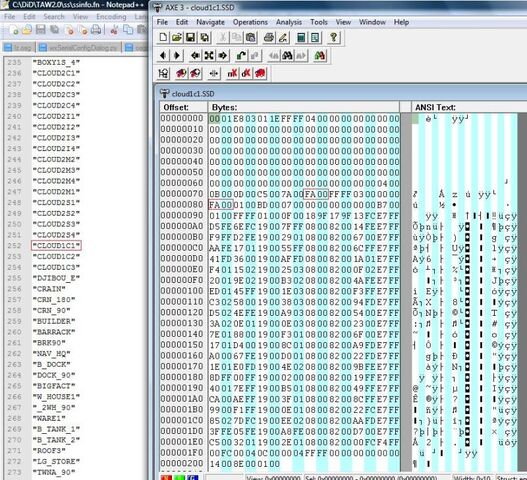527x480 pixels.
Task: Click offset row 00000100 in hex view
Action: coord(182,291)
